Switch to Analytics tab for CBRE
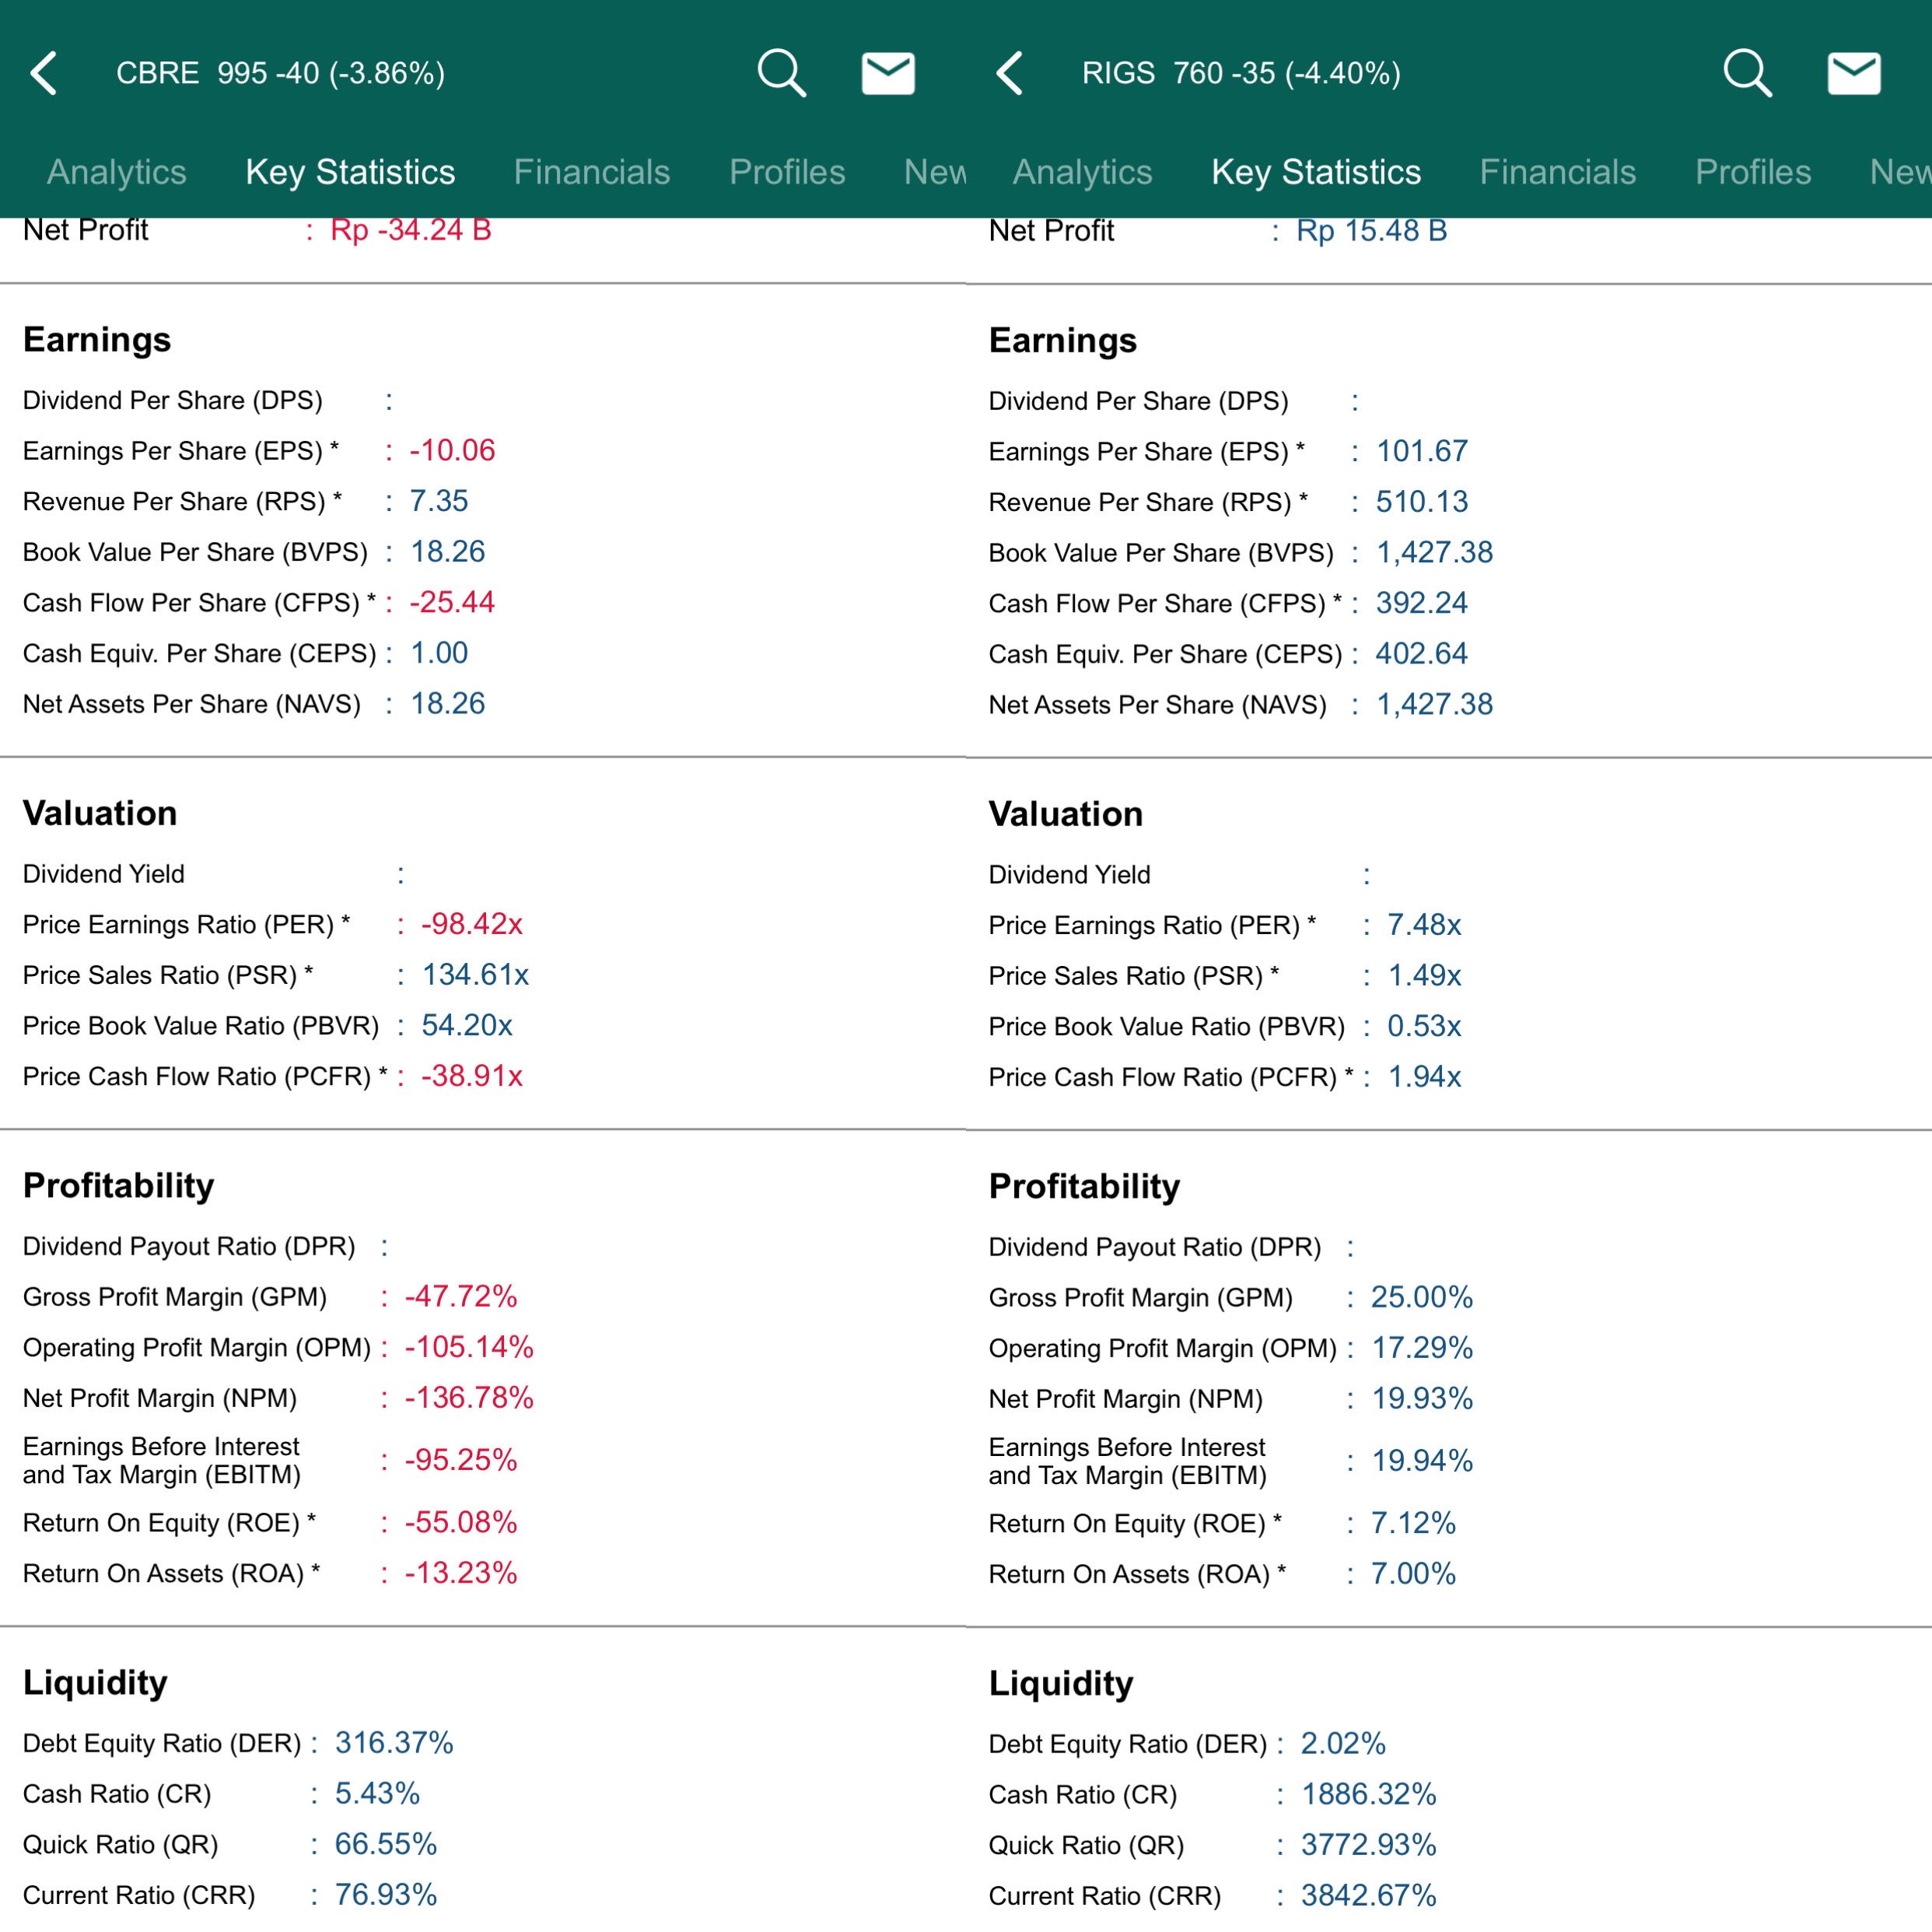Image resolution: width=1932 pixels, height=1932 pixels. 116,172
